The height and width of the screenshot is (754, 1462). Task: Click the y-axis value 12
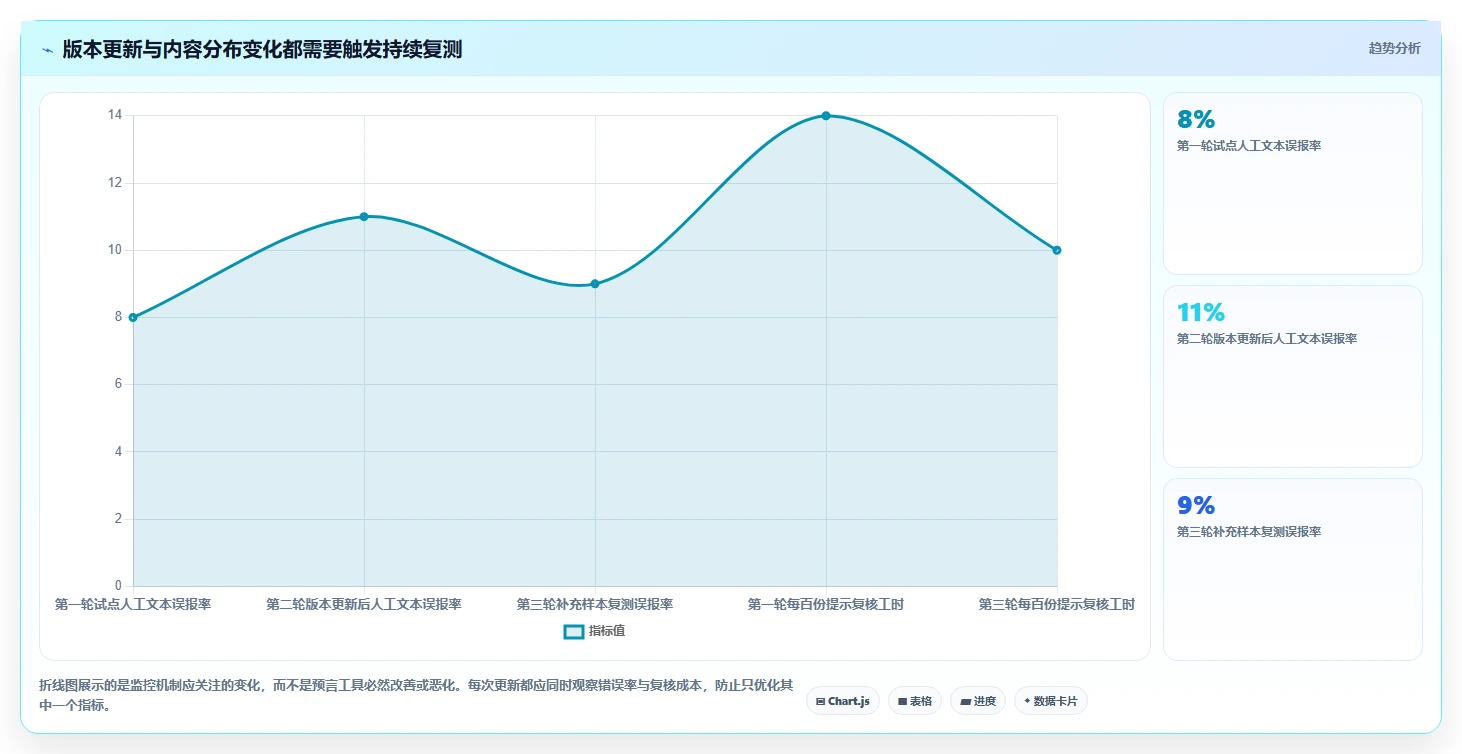pos(115,183)
